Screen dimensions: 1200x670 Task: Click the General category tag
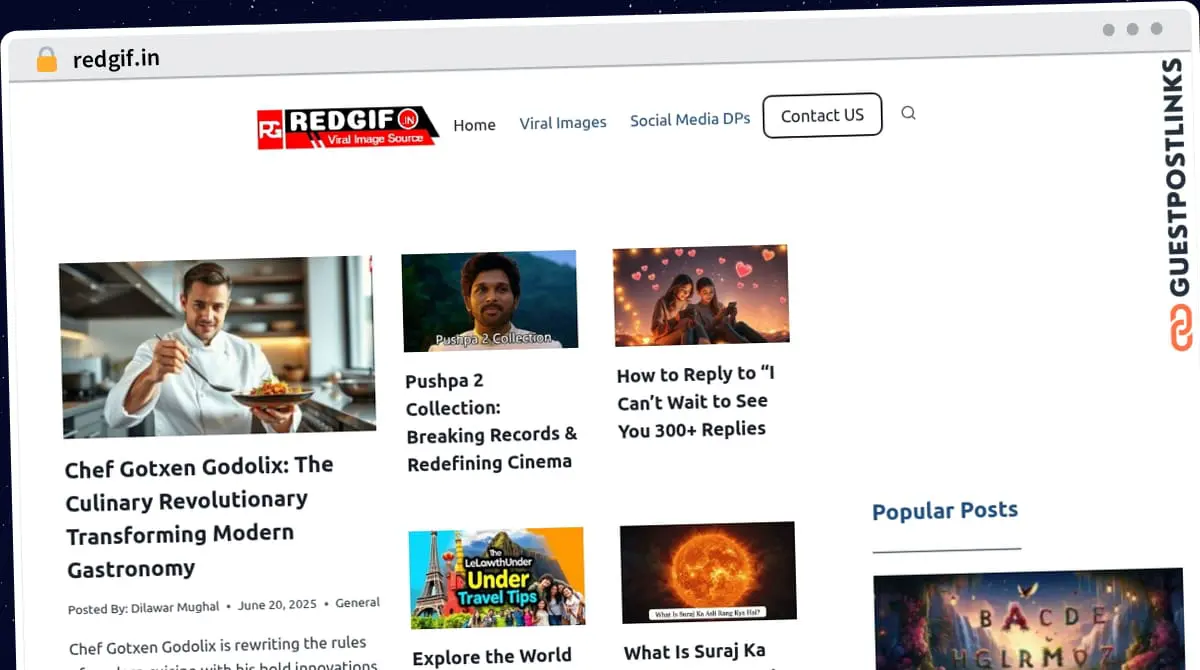(357, 603)
